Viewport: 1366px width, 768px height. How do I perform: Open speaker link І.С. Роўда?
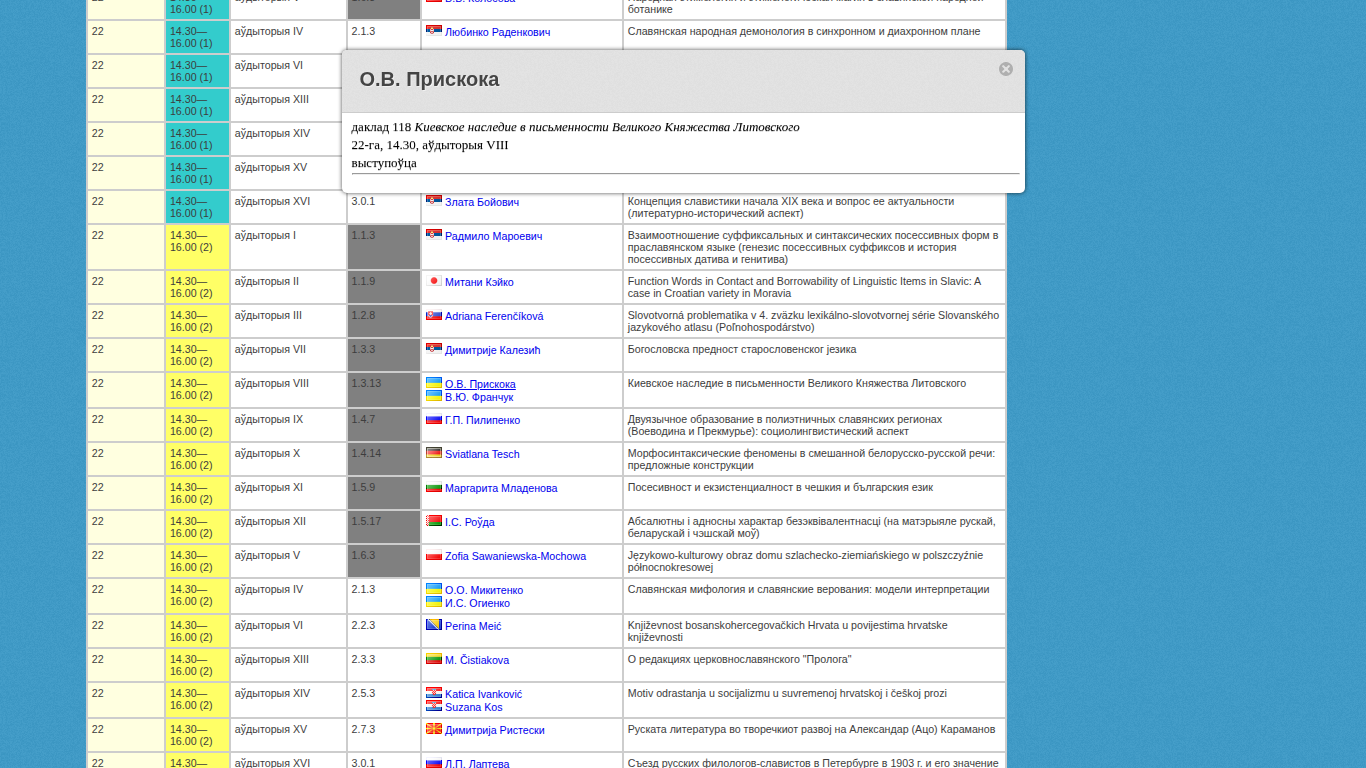click(470, 522)
